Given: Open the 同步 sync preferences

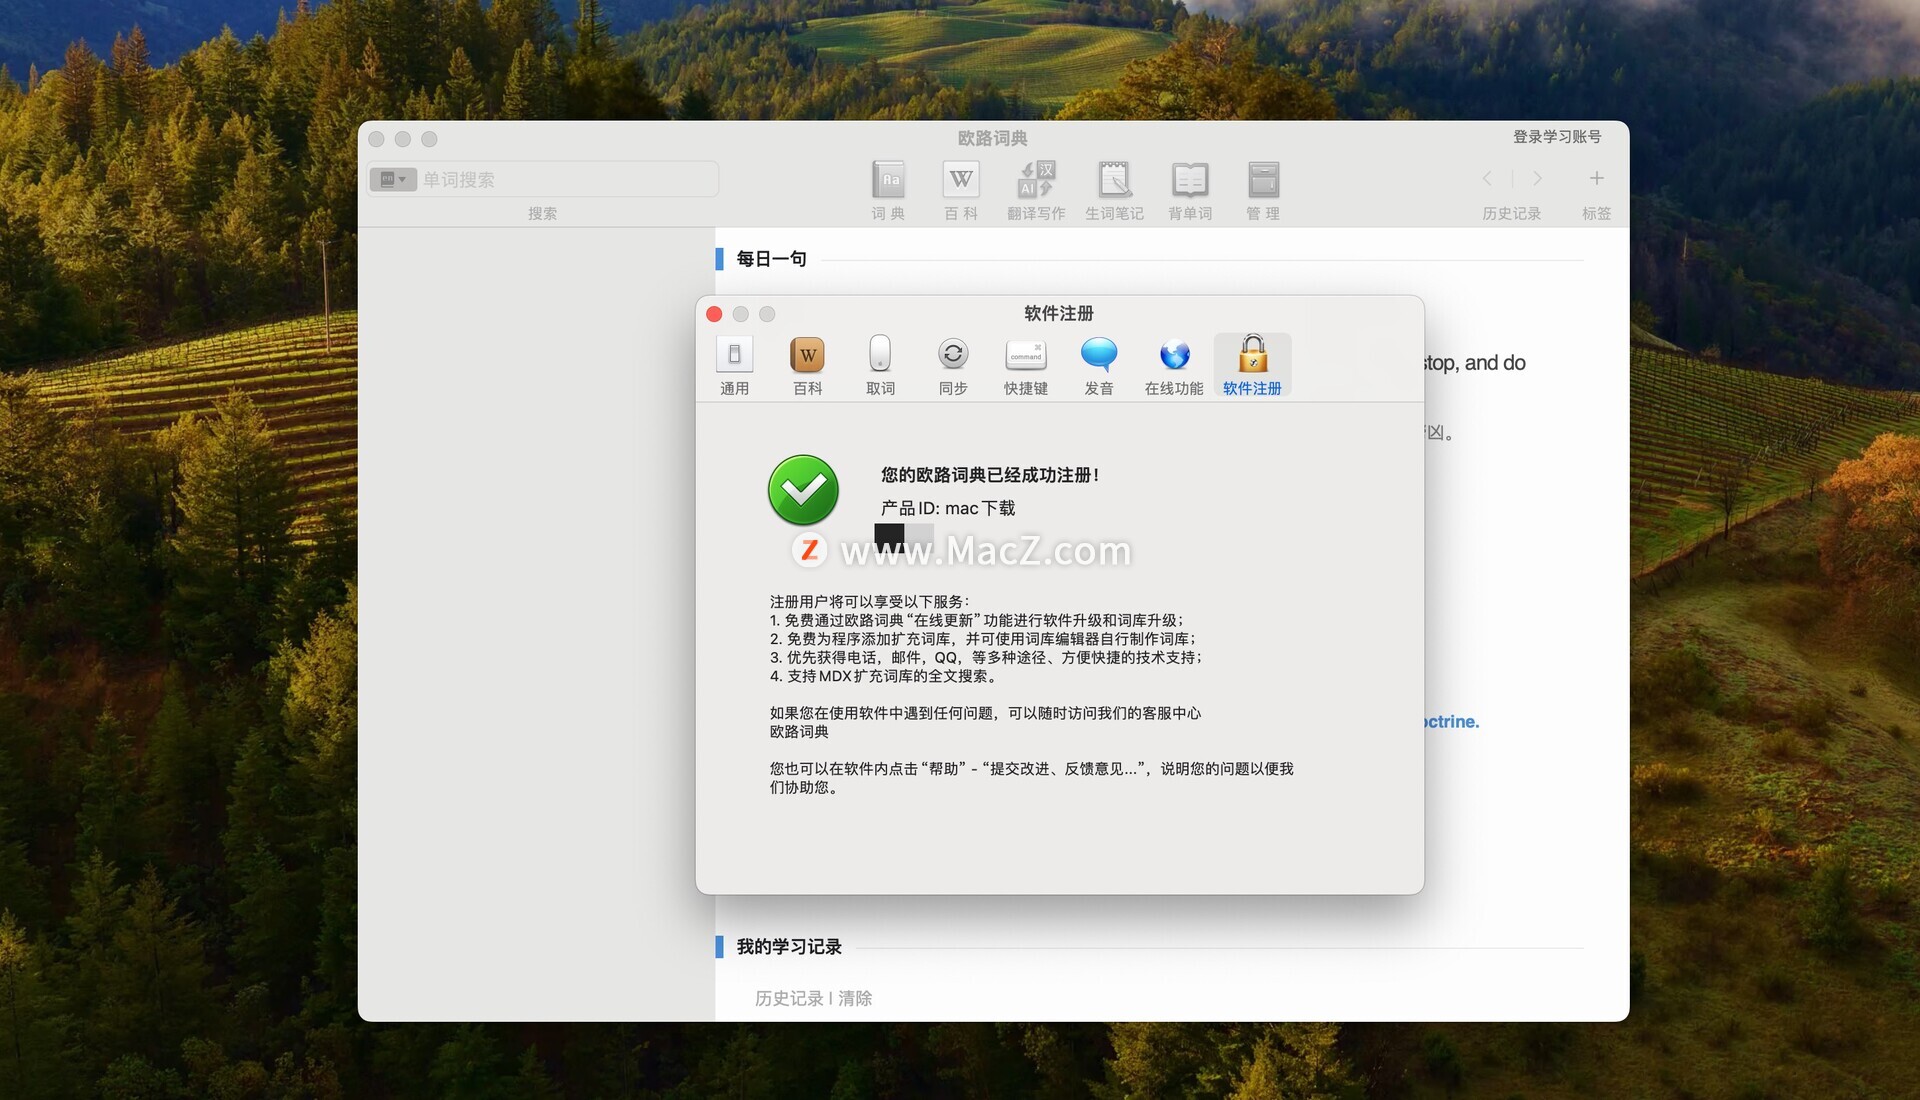Looking at the screenshot, I should coord(953,366).
